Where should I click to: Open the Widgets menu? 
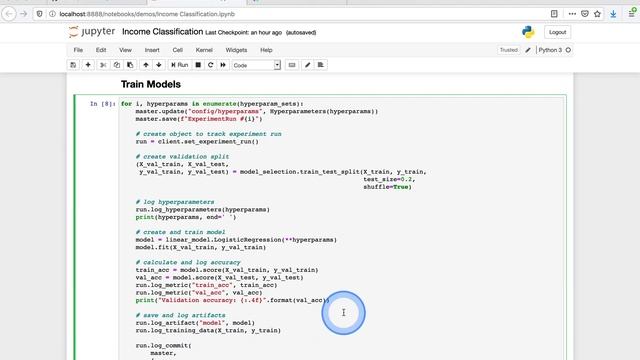tap(236, 50)
